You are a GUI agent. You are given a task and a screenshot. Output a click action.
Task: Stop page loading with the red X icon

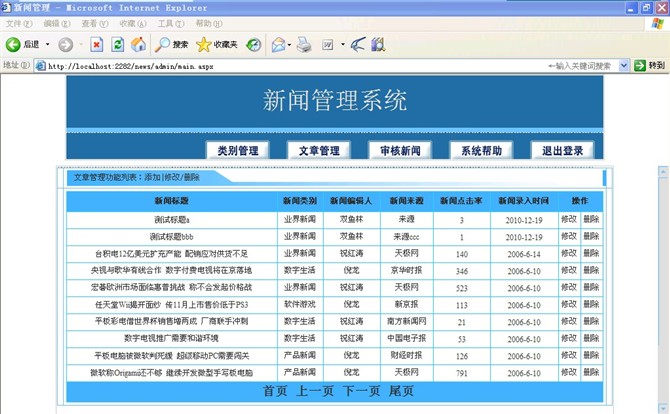97,44
